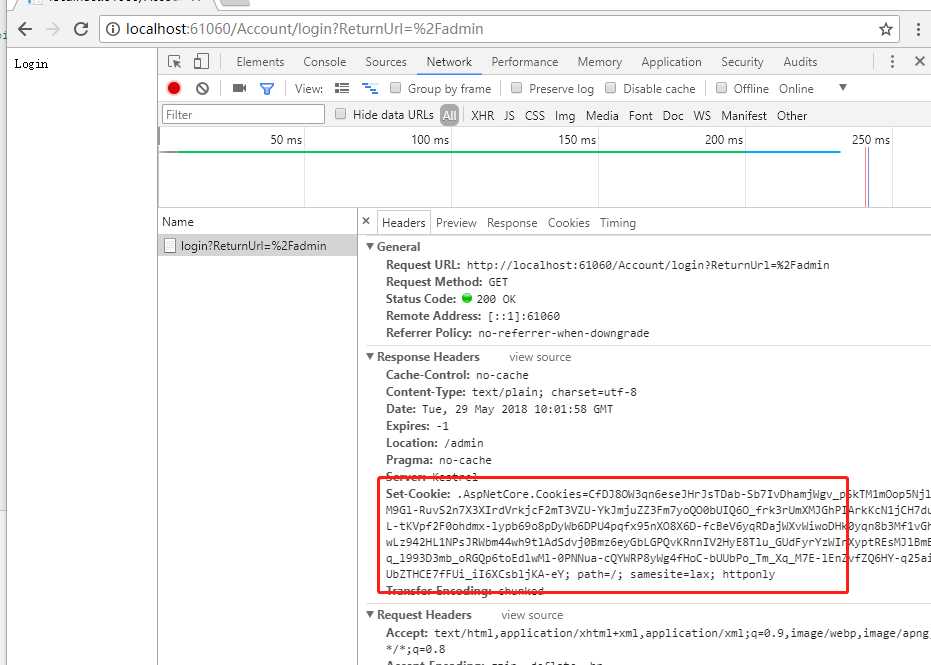Close the DevTools panel
Viewport: 931px width, 665px height.
click(x=920, y=61)
